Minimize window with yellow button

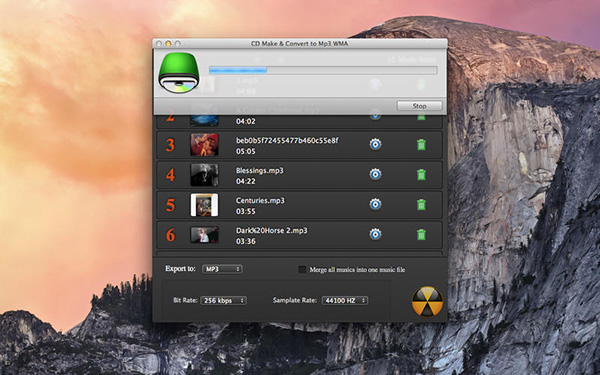pos(168,44)
